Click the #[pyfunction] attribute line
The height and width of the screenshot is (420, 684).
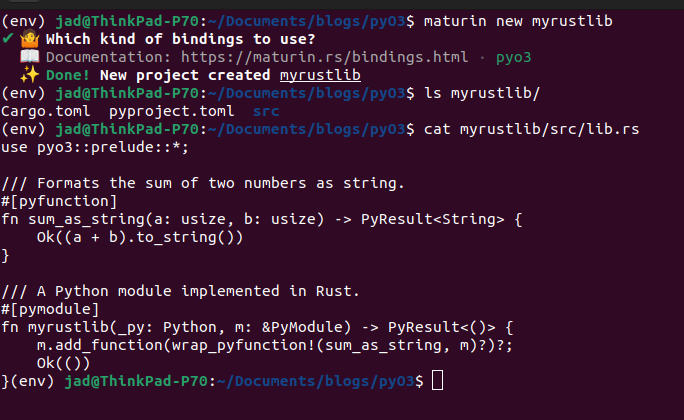click(x=55, y=201)
